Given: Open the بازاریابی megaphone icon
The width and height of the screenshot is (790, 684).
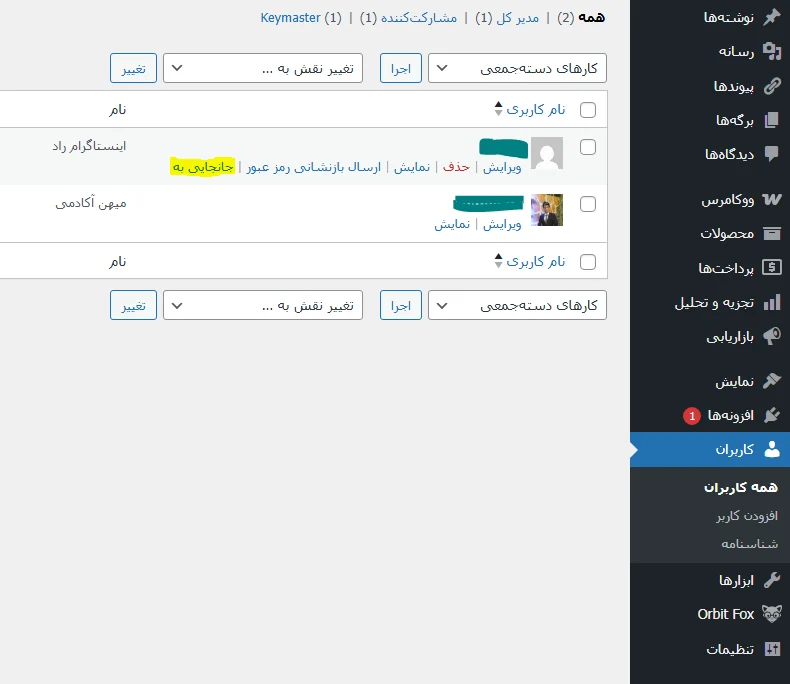Looking at the screenshot, I should point(772,336).
